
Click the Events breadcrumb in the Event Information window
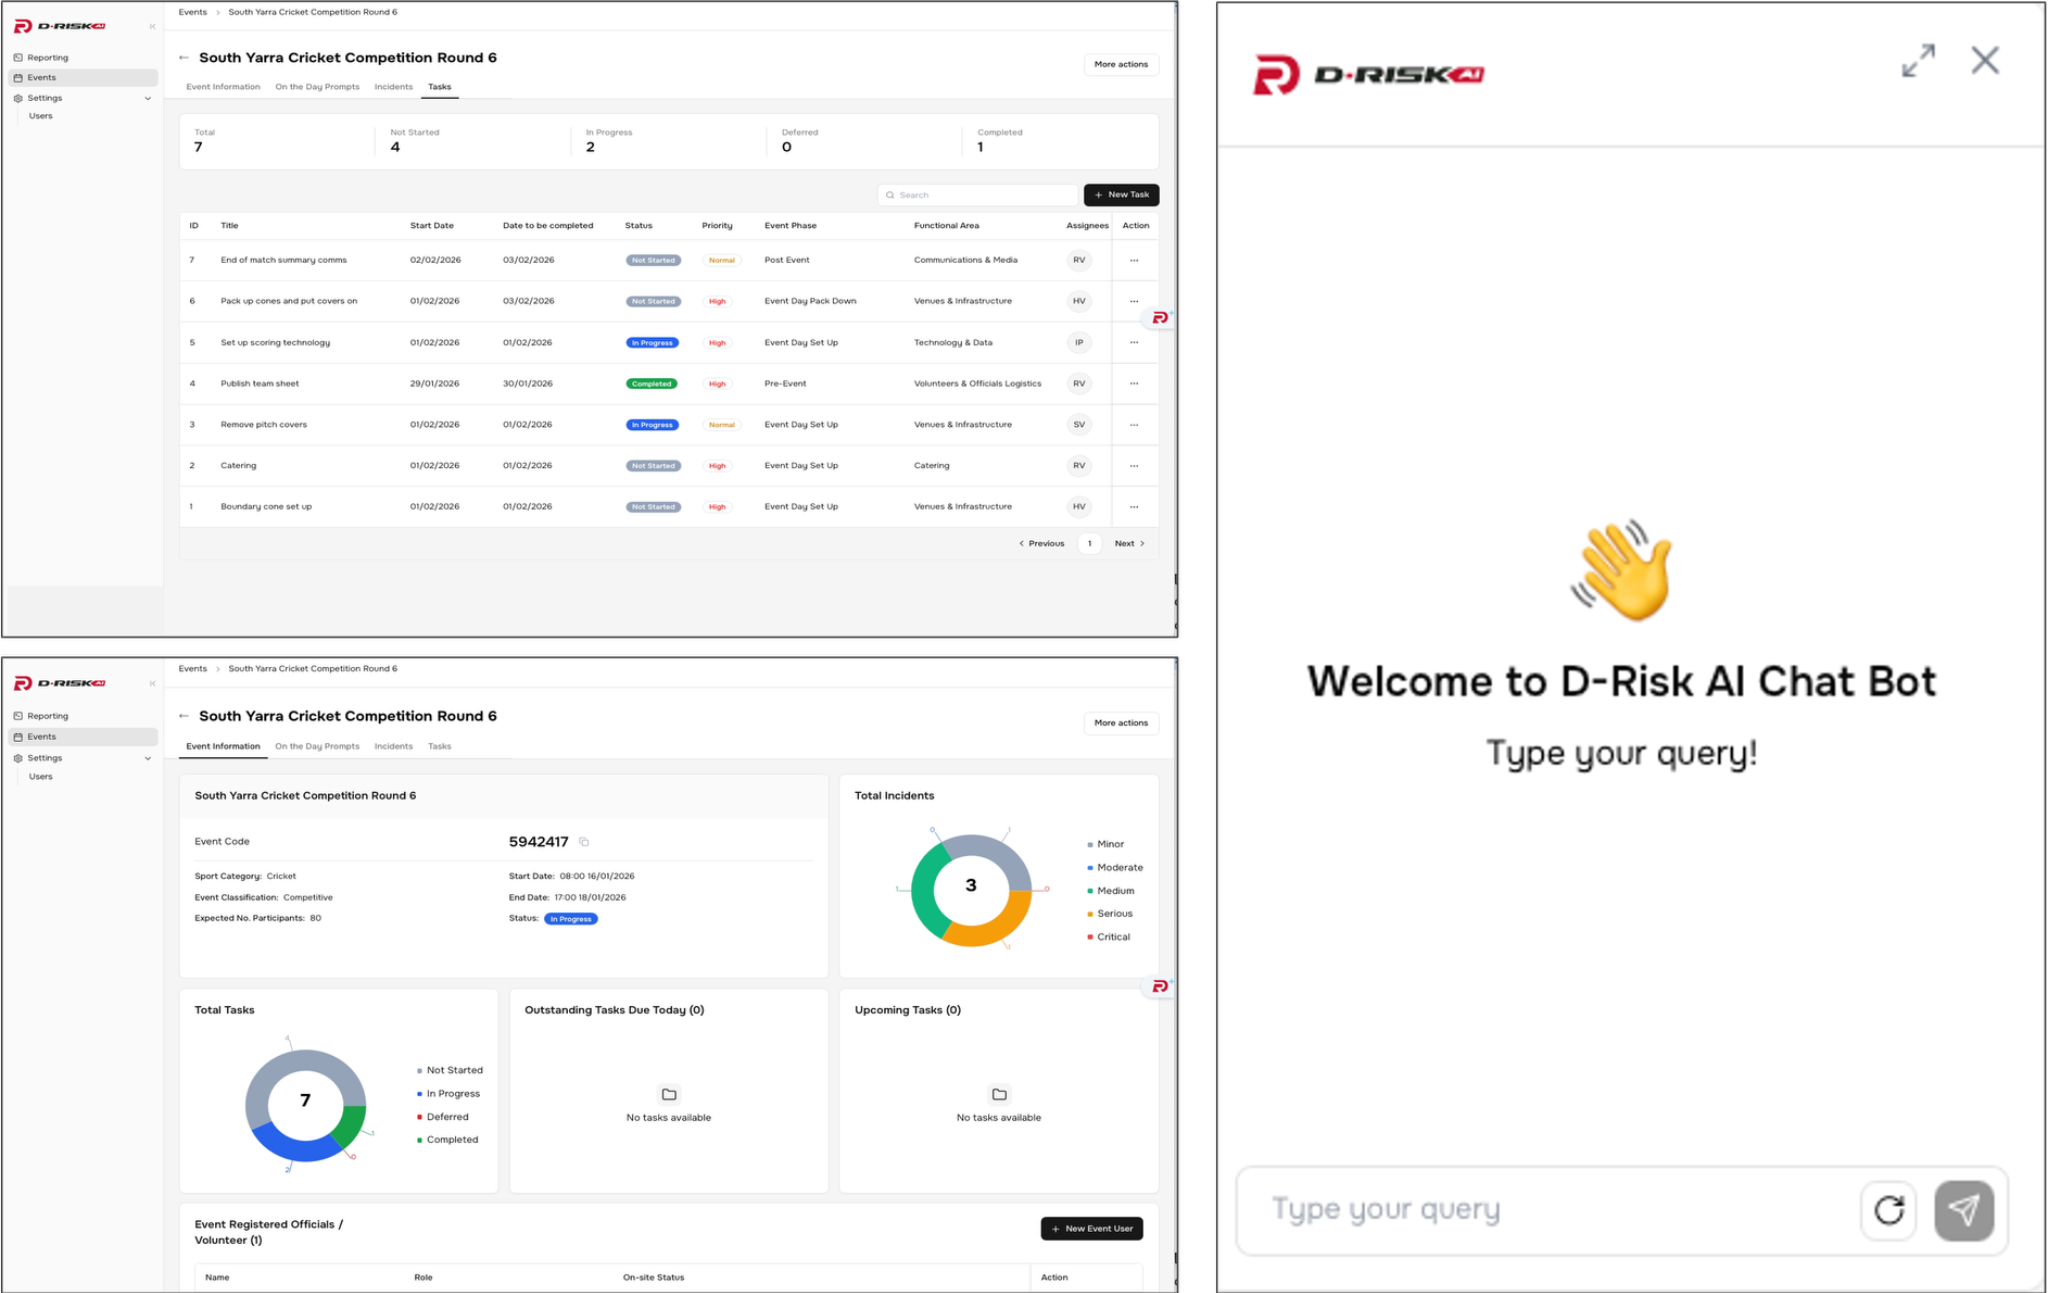[193, 669]
